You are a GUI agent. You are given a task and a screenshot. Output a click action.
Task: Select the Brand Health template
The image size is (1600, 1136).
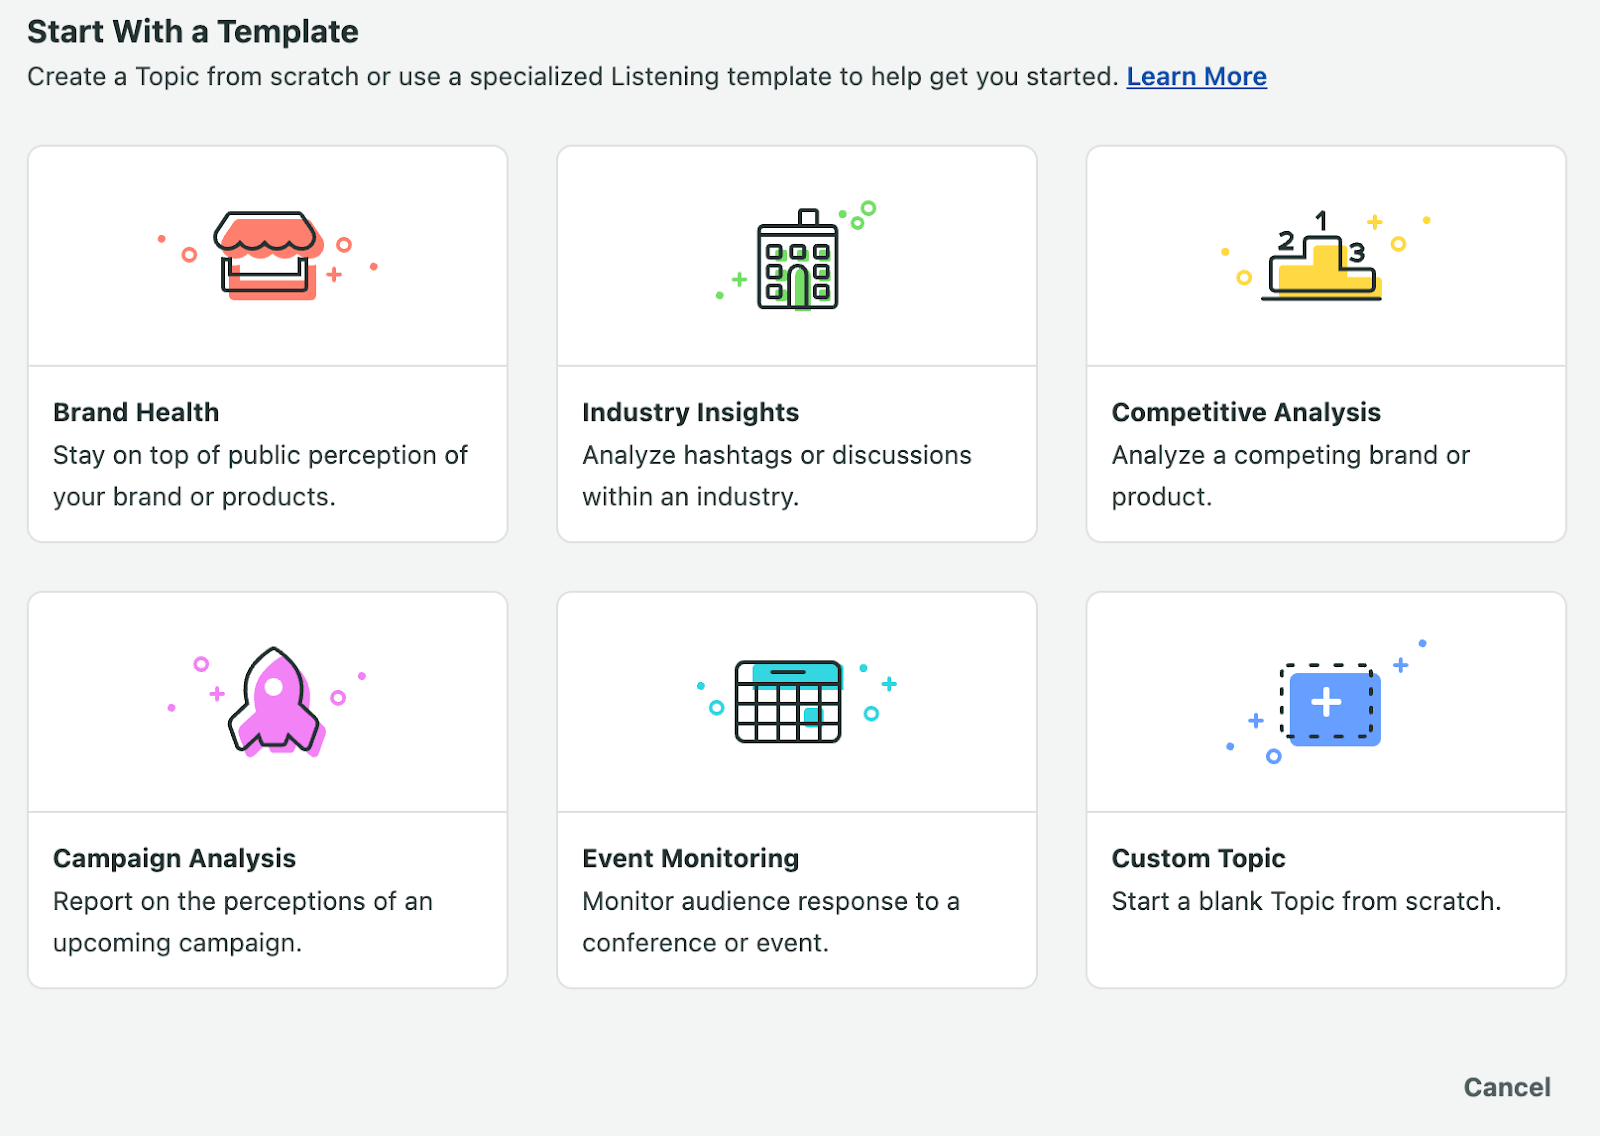point(267,343)
